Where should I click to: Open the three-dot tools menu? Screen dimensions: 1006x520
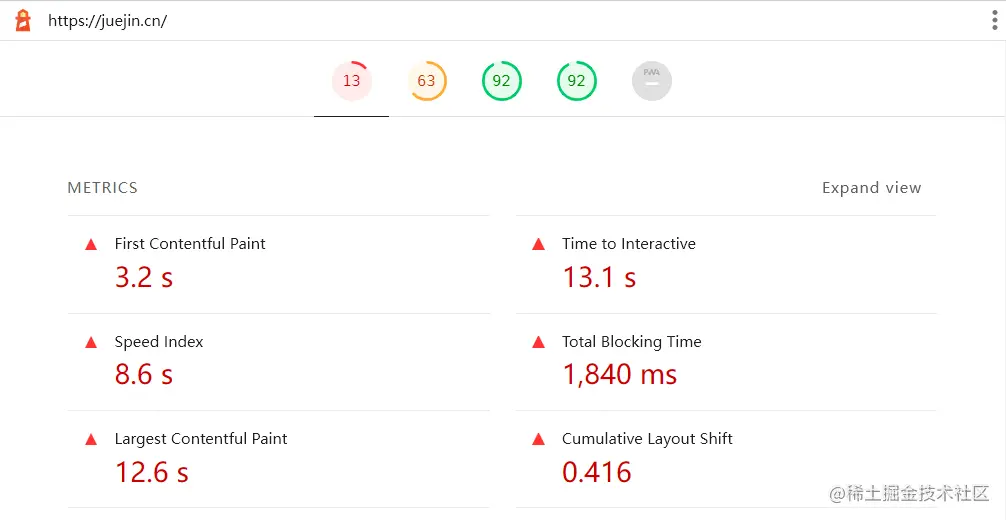[x=994, y=21]
